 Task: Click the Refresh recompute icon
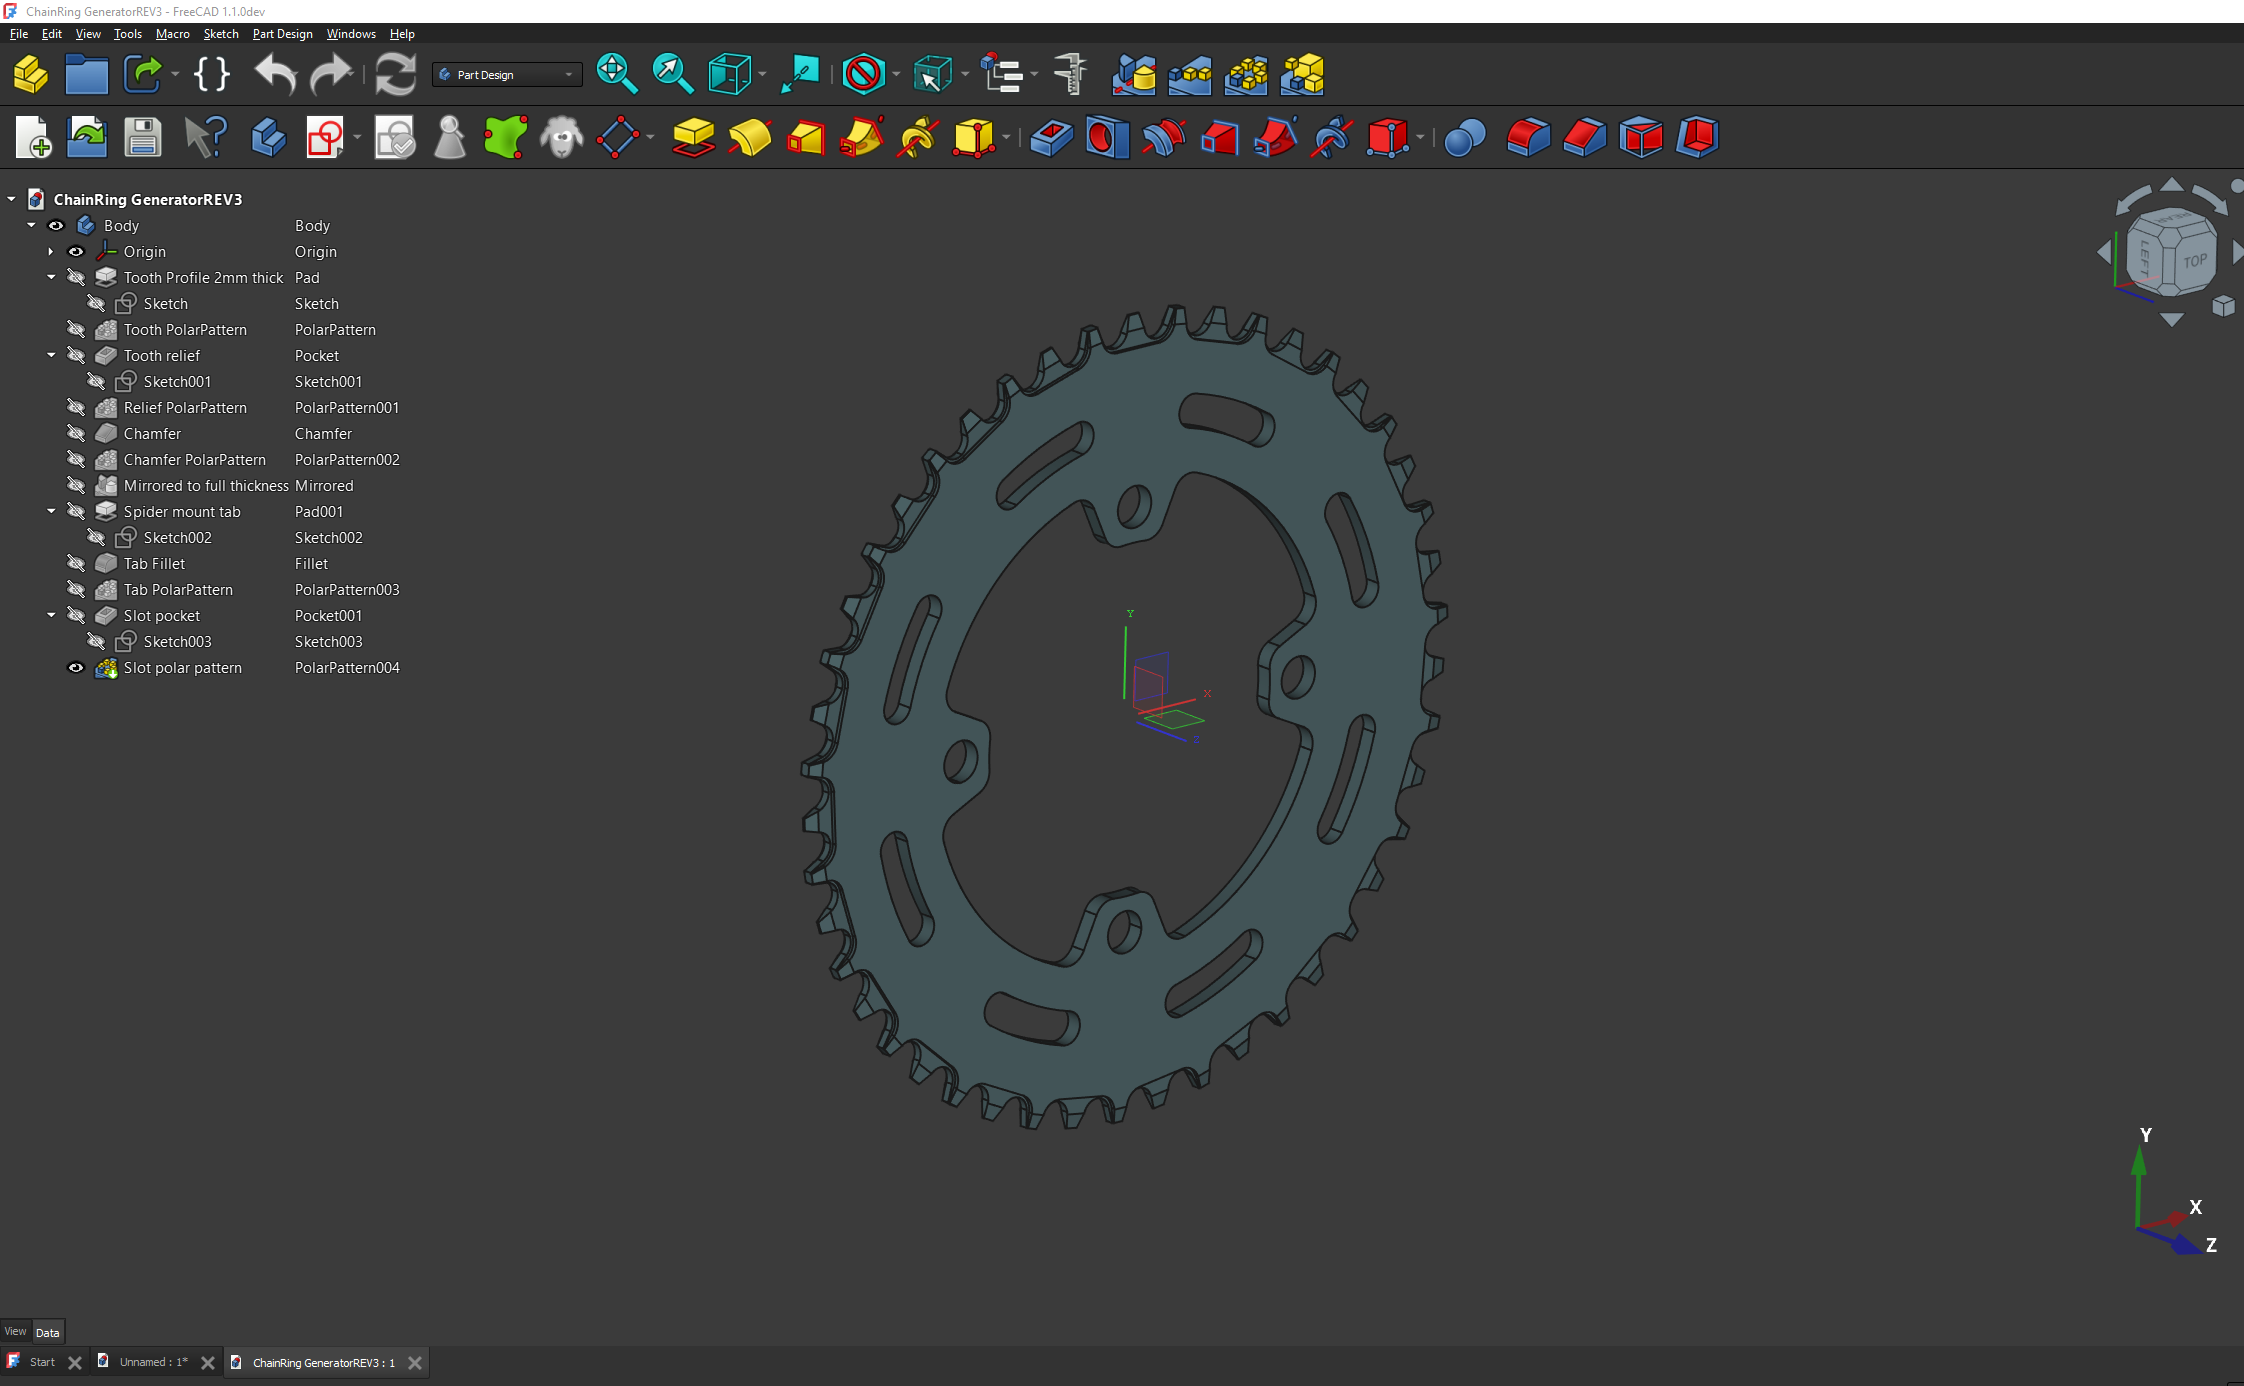(x=395, y=74)
